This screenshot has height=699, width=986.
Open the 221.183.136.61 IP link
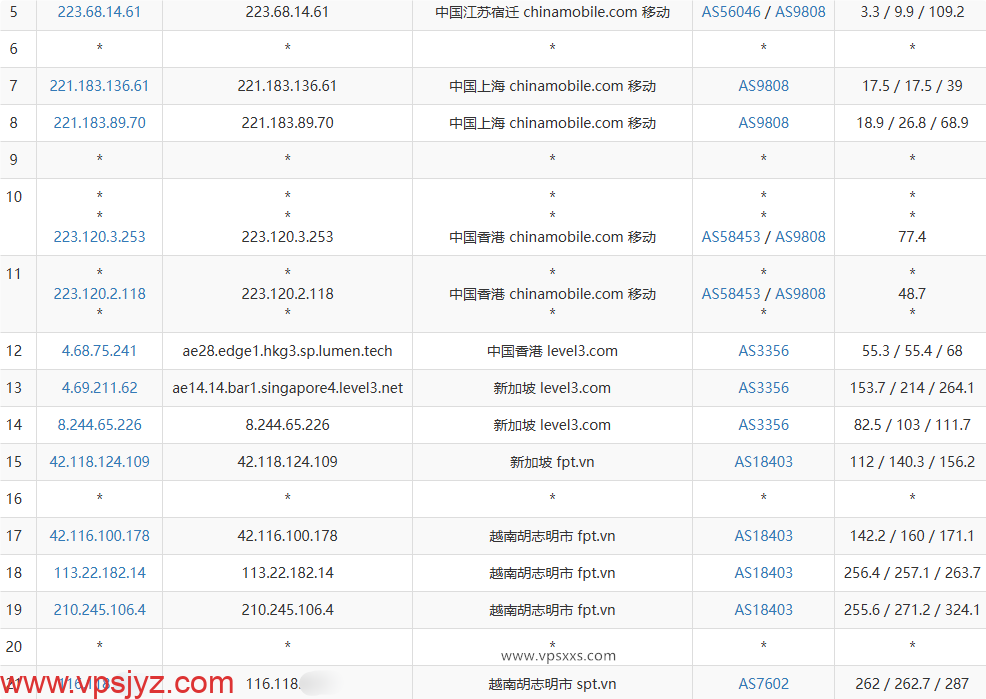point(99,86)
